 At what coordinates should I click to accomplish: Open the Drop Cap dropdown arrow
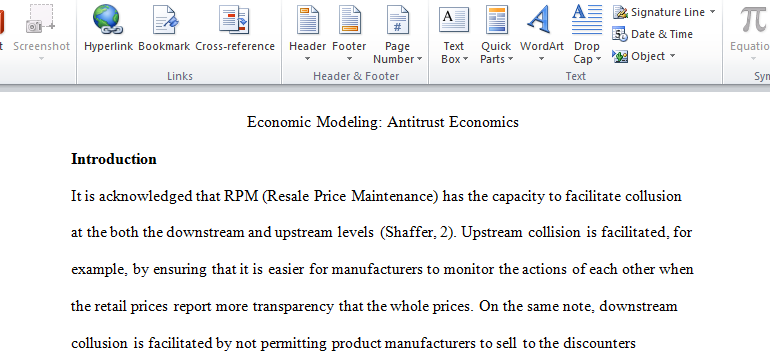point(599,59)
